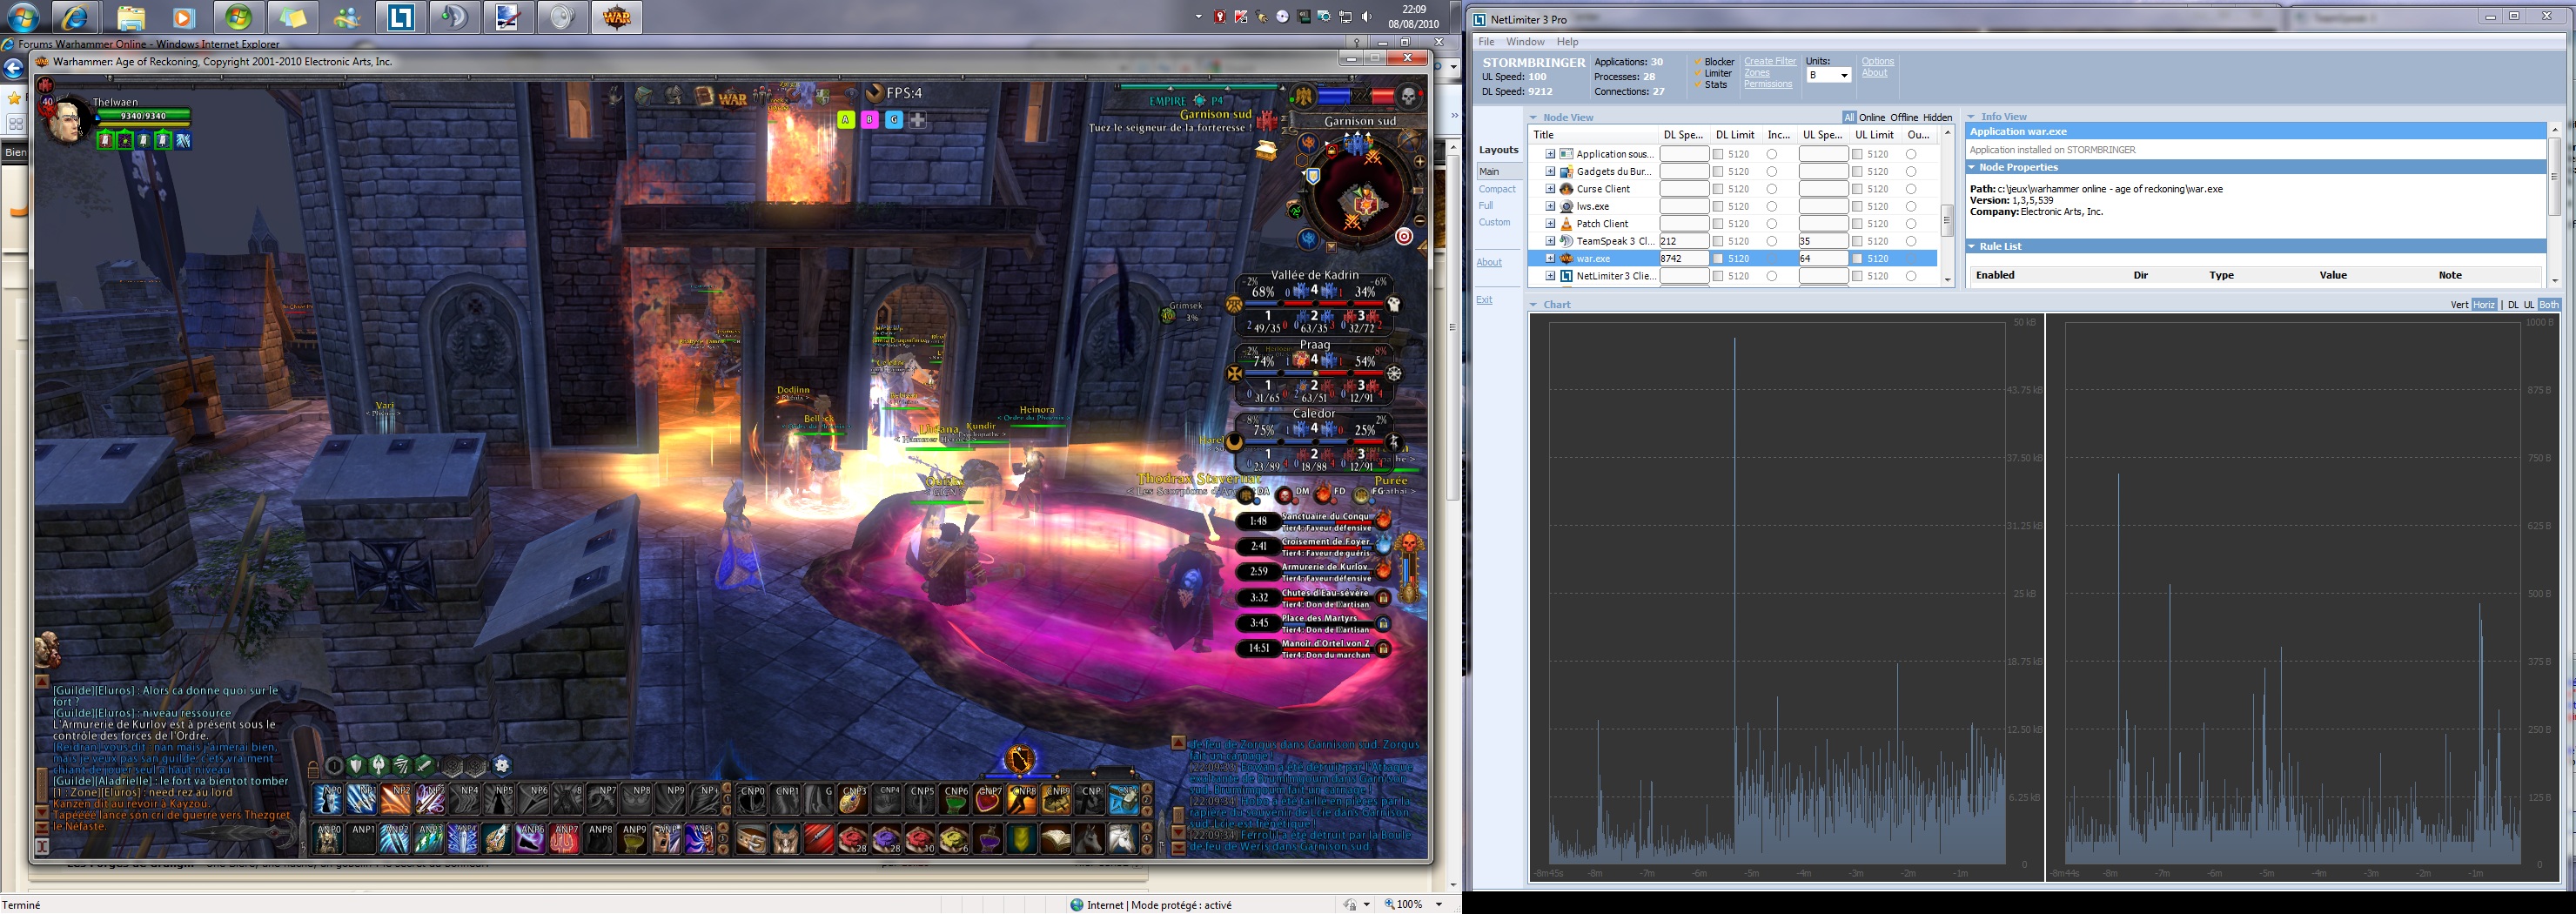
Task: Switch to the Compact layout
Action: 1497,189
